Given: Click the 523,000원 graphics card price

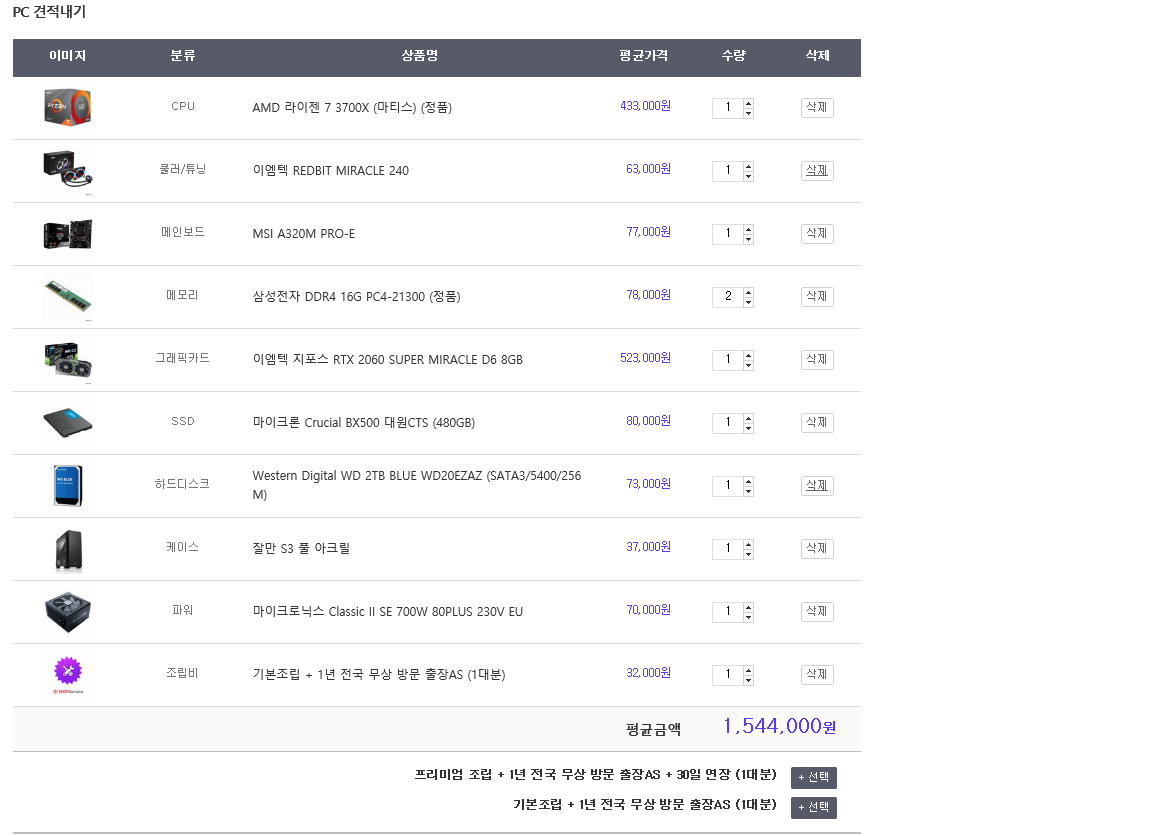Looking at the screenshot, I should tap(645, 358).
